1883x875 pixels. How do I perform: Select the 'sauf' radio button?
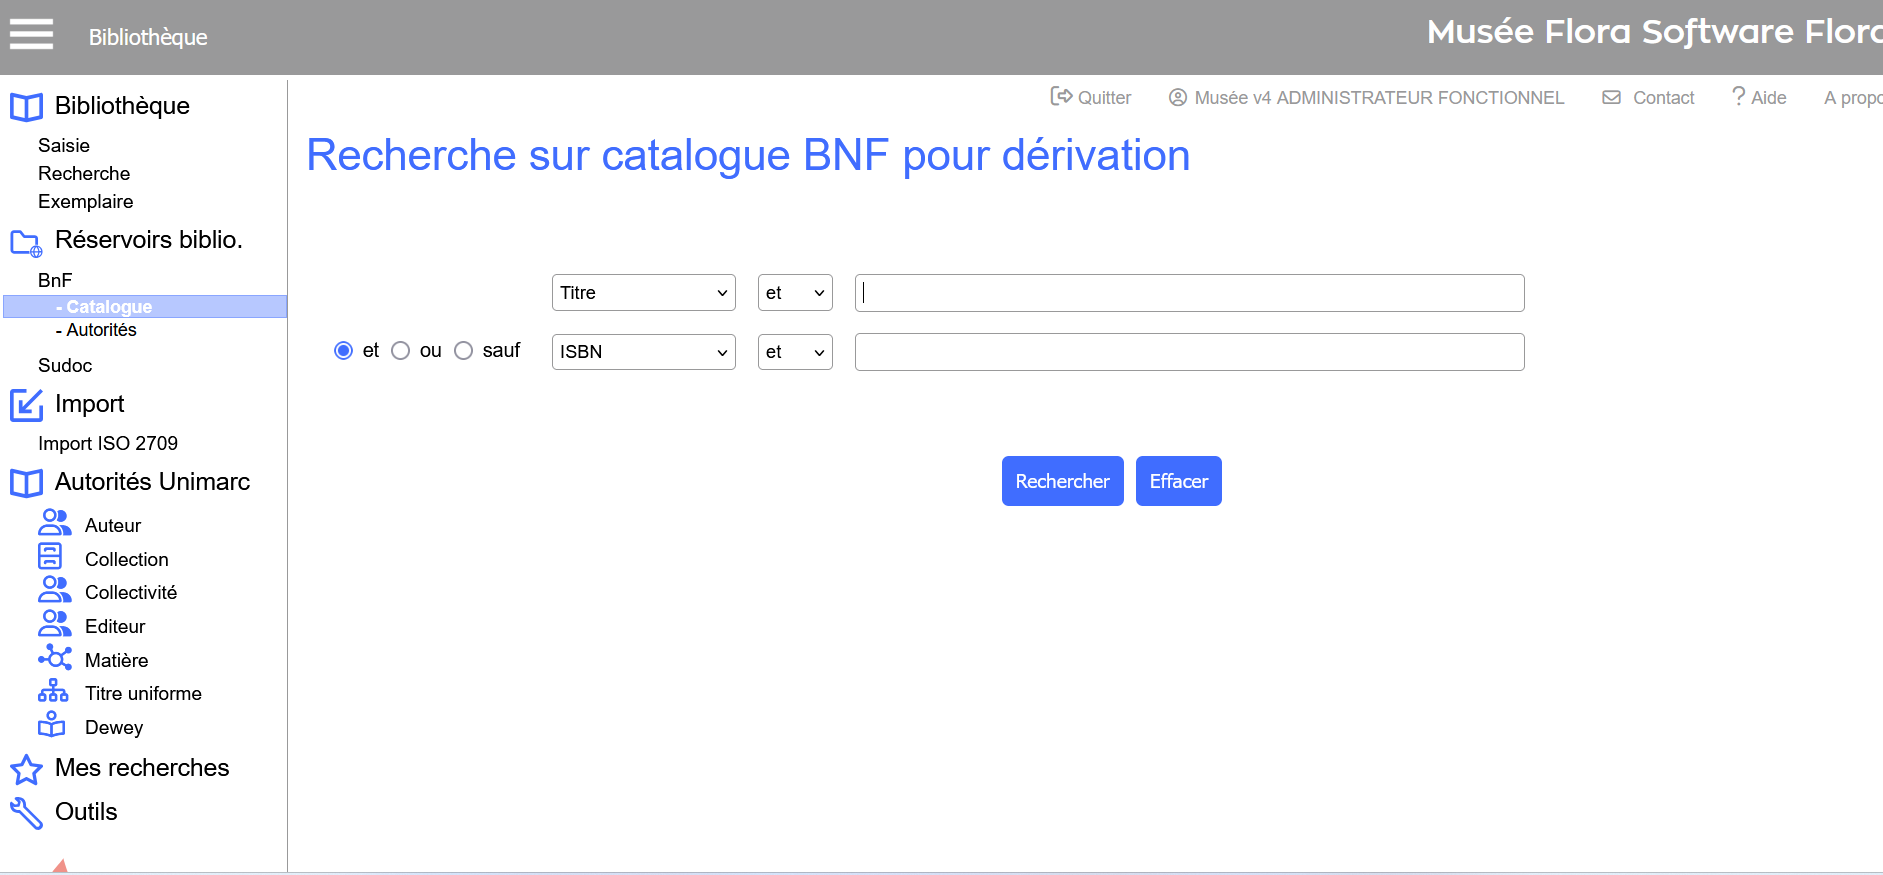coord(464,351)
